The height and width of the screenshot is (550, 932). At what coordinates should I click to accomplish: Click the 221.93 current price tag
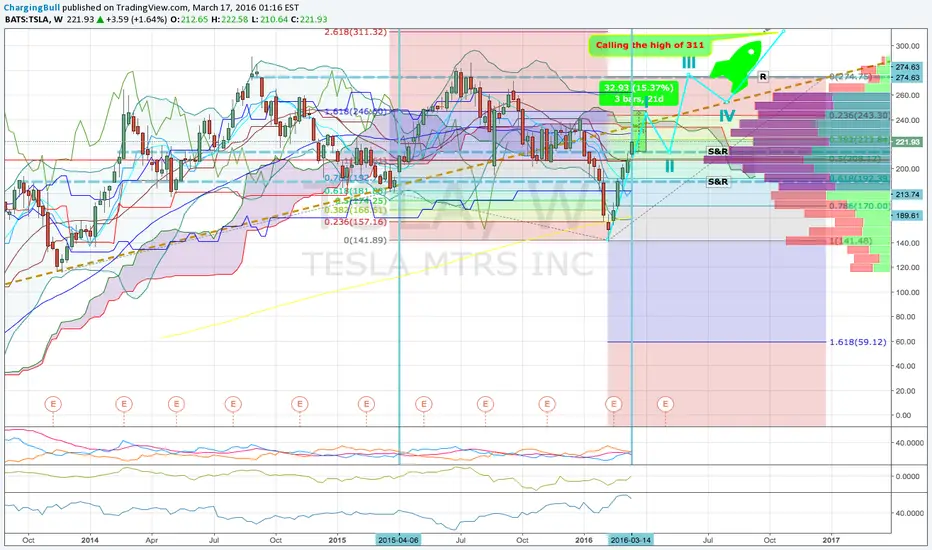point(907,142)
